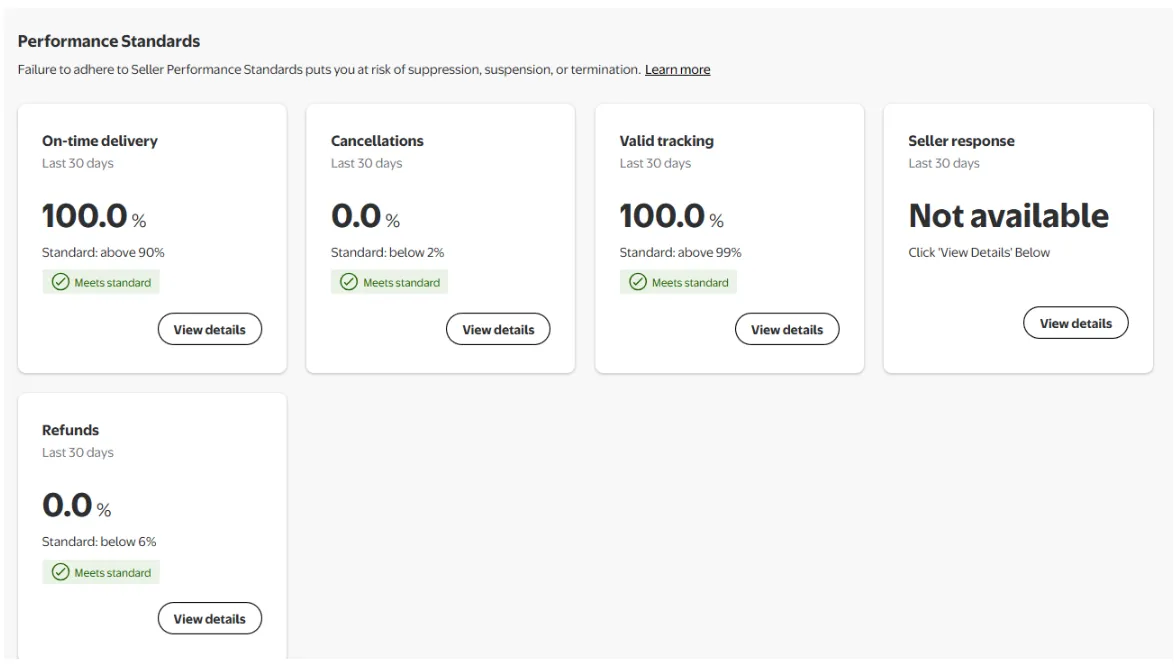Click the 'Failure to adhere' warning sentence
This screenshot has height=667, width=1174.
pos(329,70)
